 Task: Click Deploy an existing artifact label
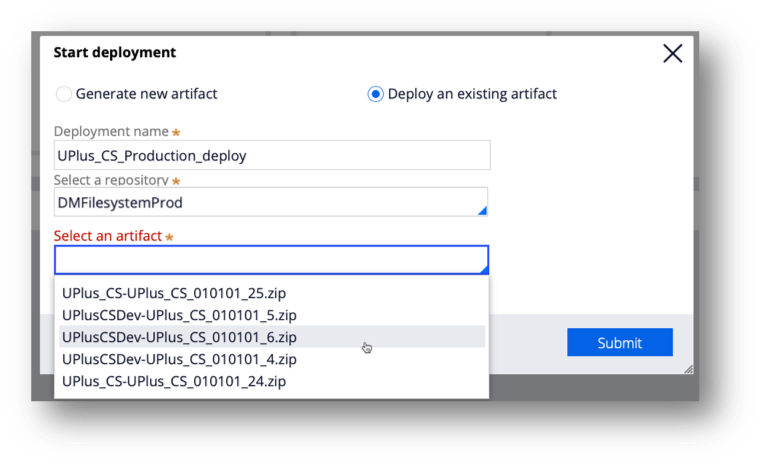[472, 94]
